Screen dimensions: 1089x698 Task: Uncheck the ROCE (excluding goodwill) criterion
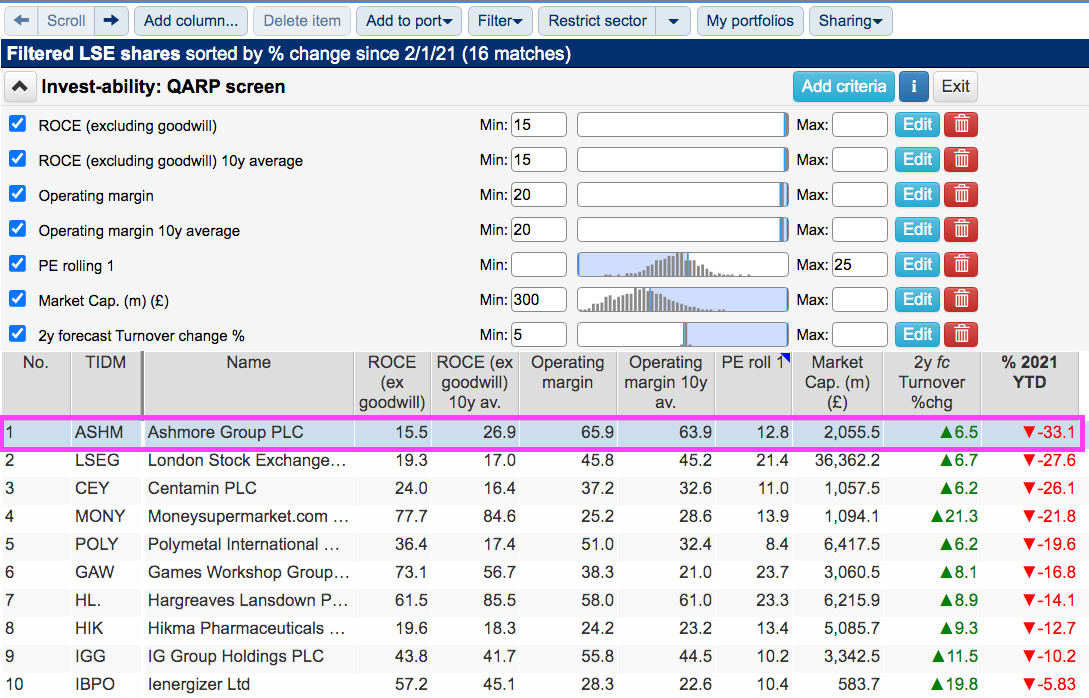tap(17, 124)
